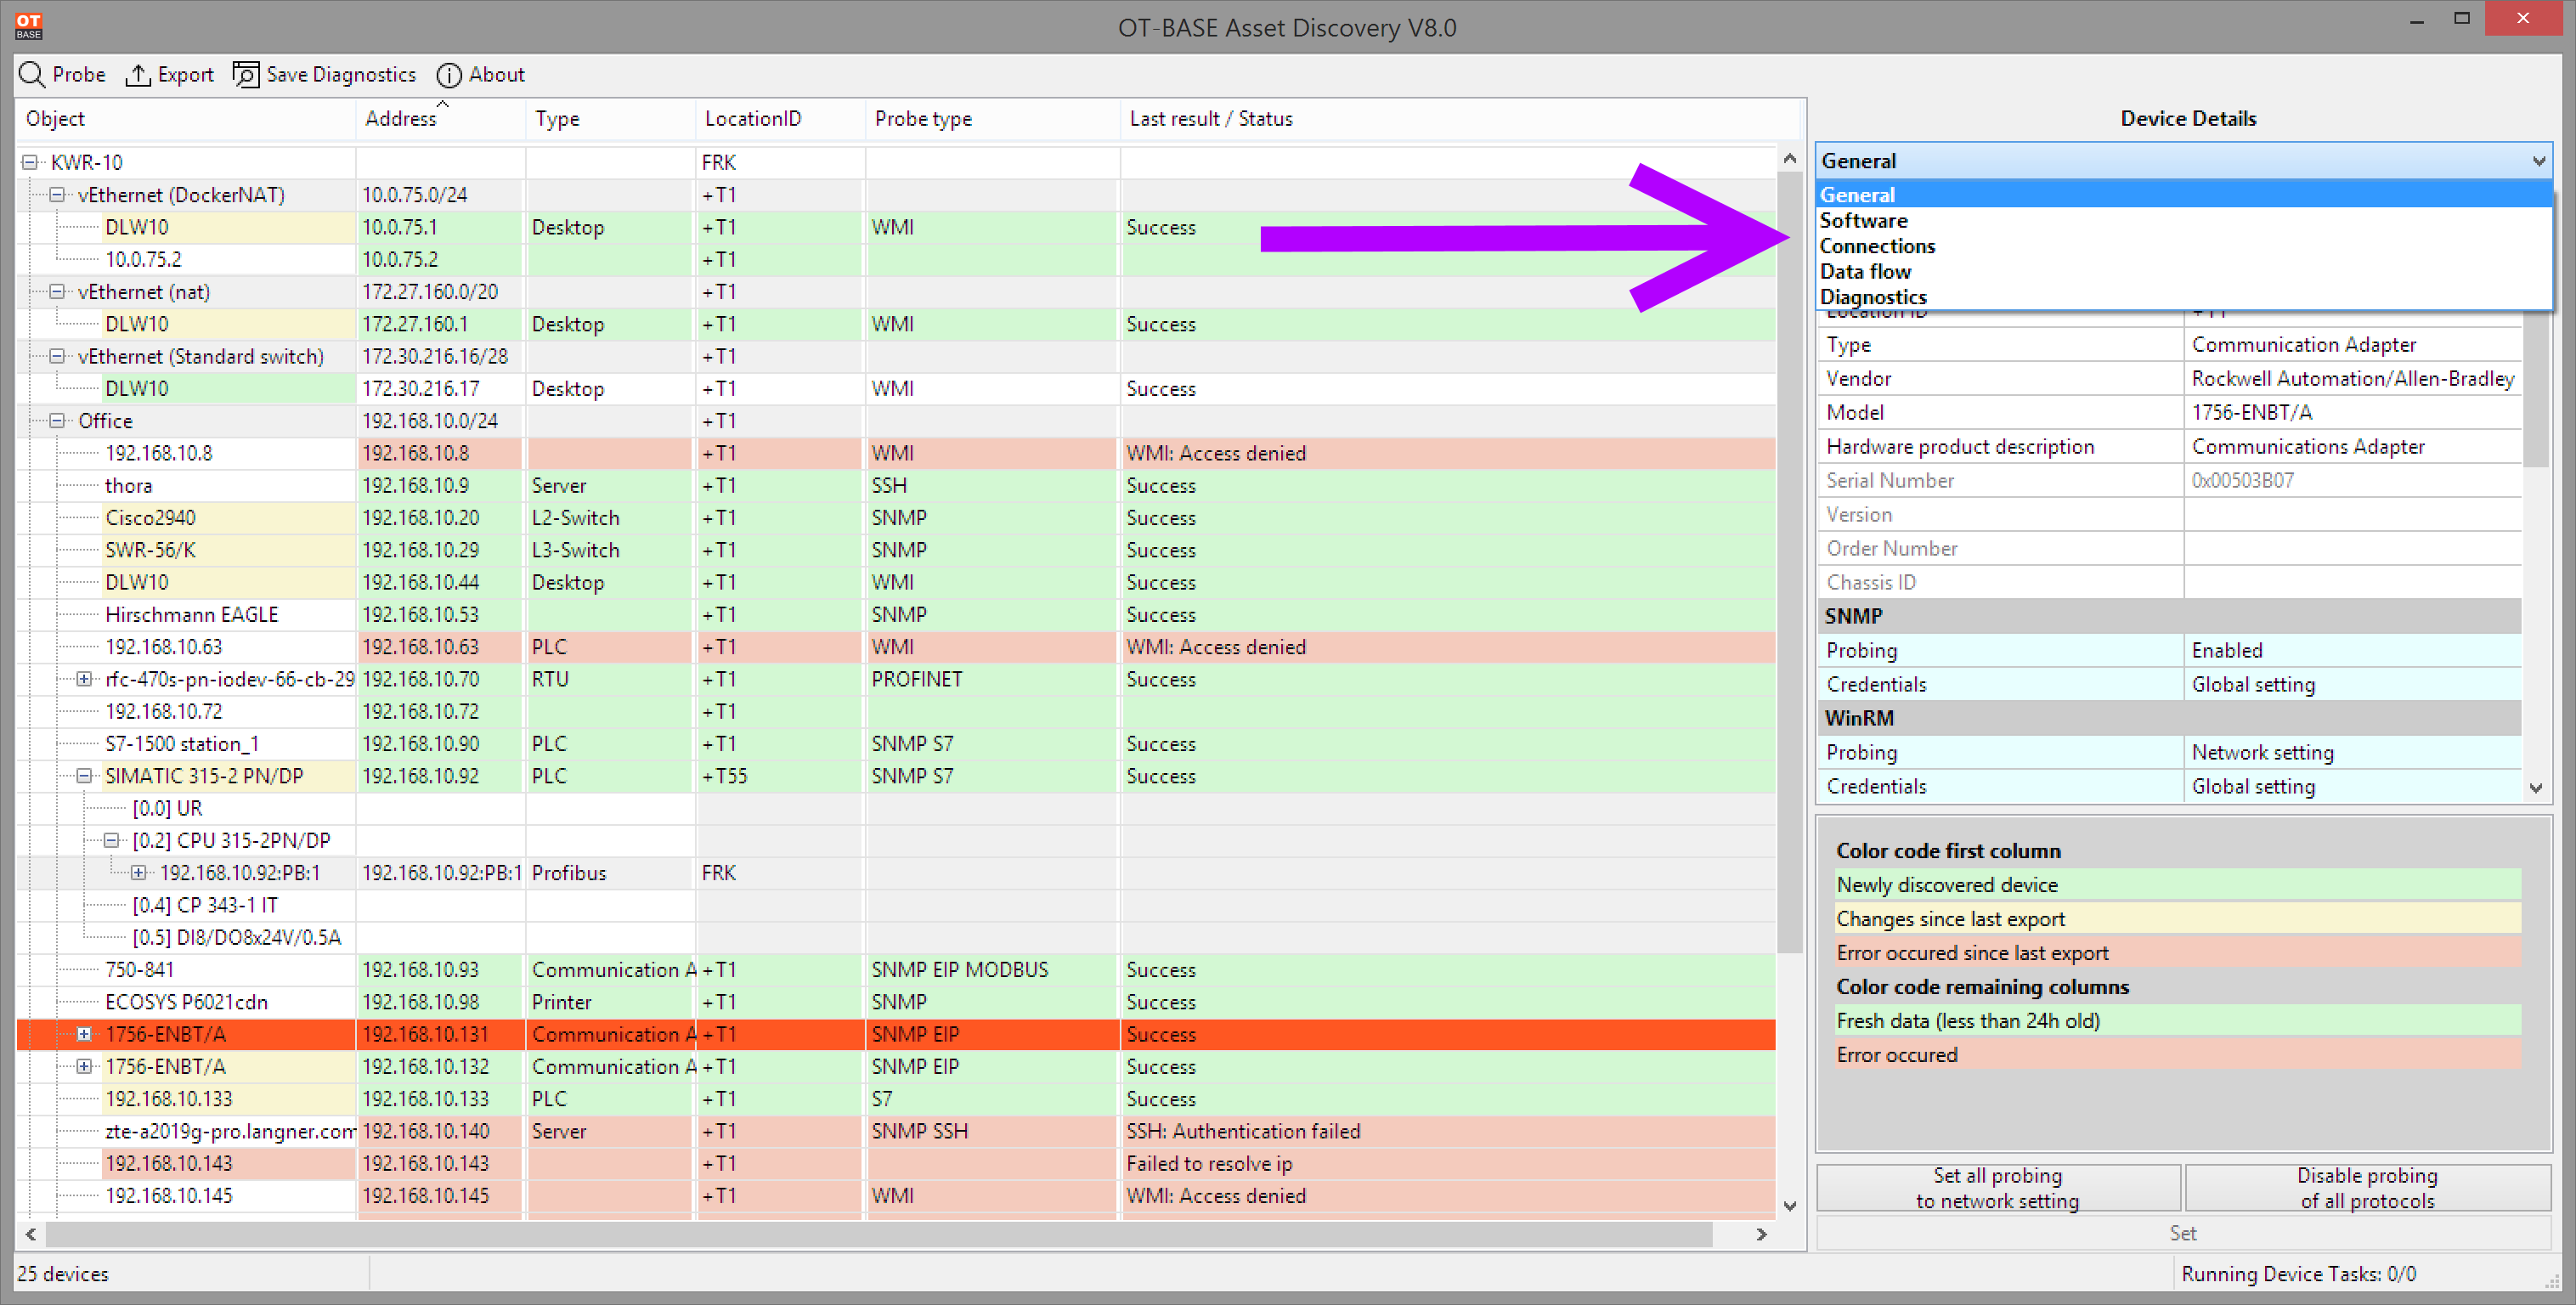Open the About info icon
Screen dimensions: 2576x1305
(449, 75)
